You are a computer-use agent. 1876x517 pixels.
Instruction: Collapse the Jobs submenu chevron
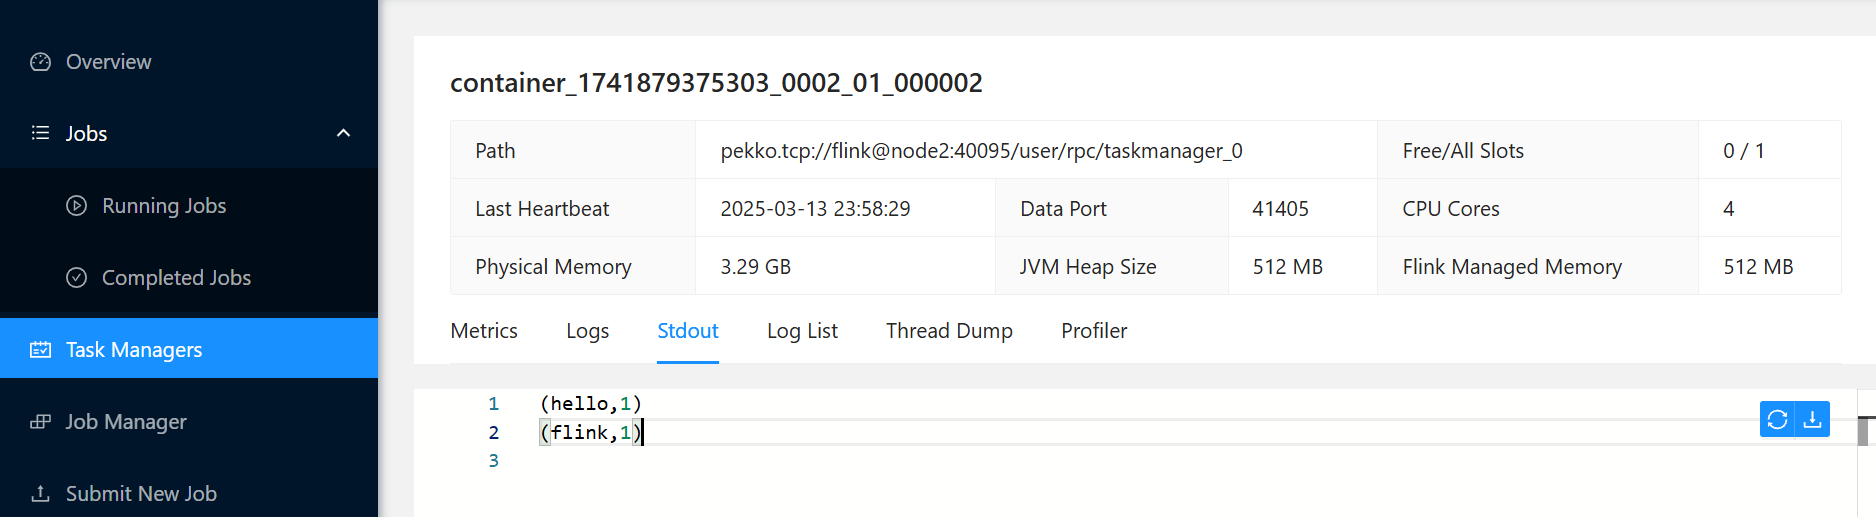pyautogui.click(x=343, y=133)
